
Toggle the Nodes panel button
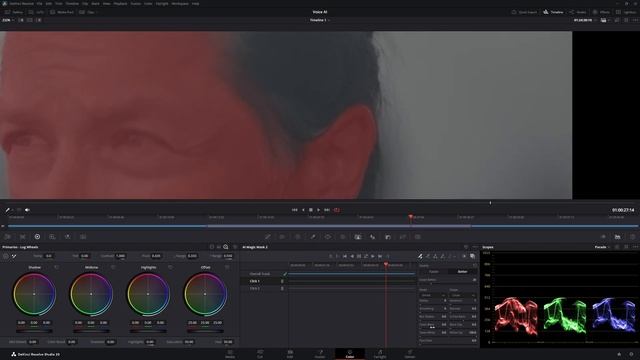point(578,12)
